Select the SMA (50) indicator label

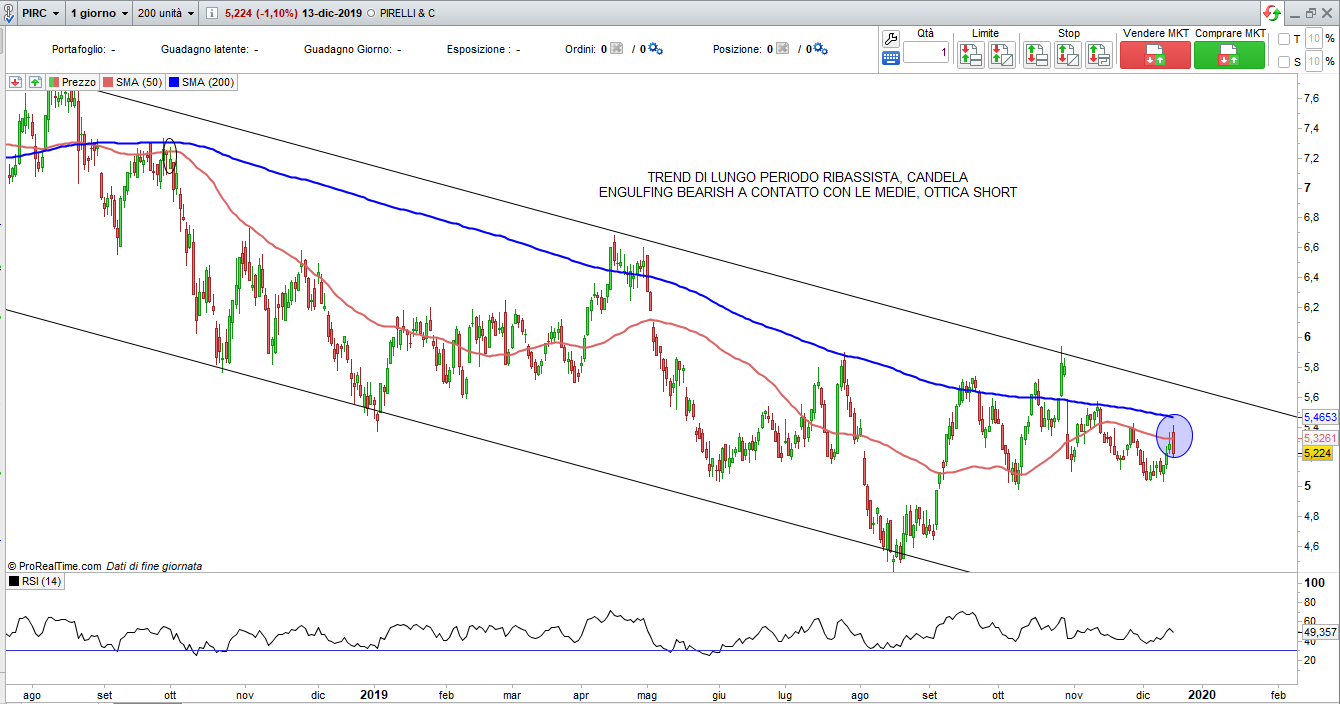pos(133,82)
